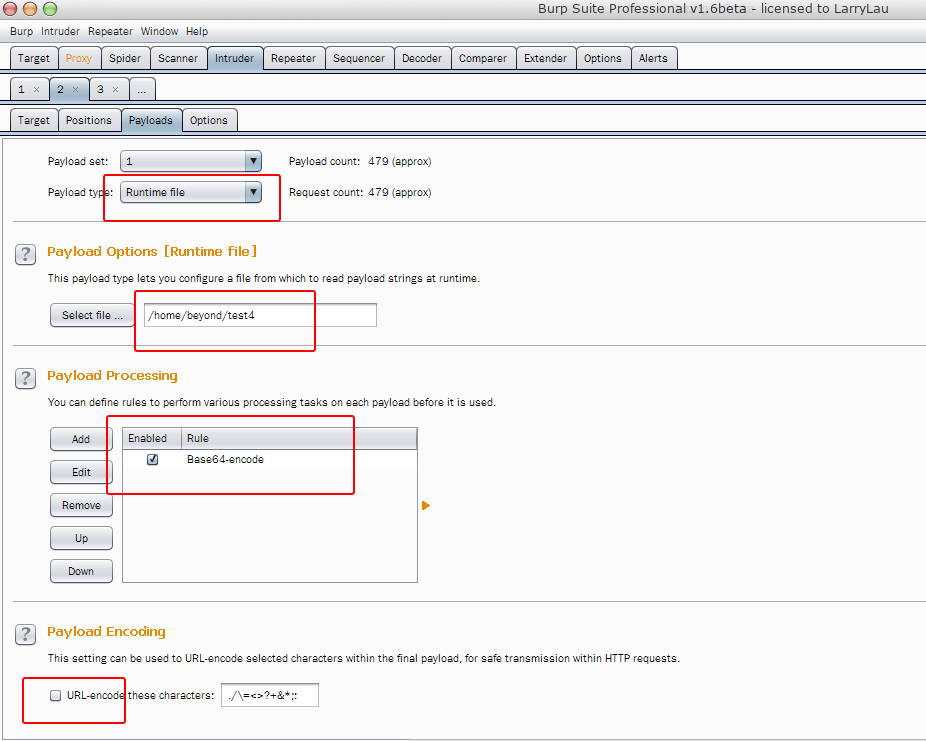The image size is (926, 741).
Task: Switch to the Extender tab
Action: point(546,58)
